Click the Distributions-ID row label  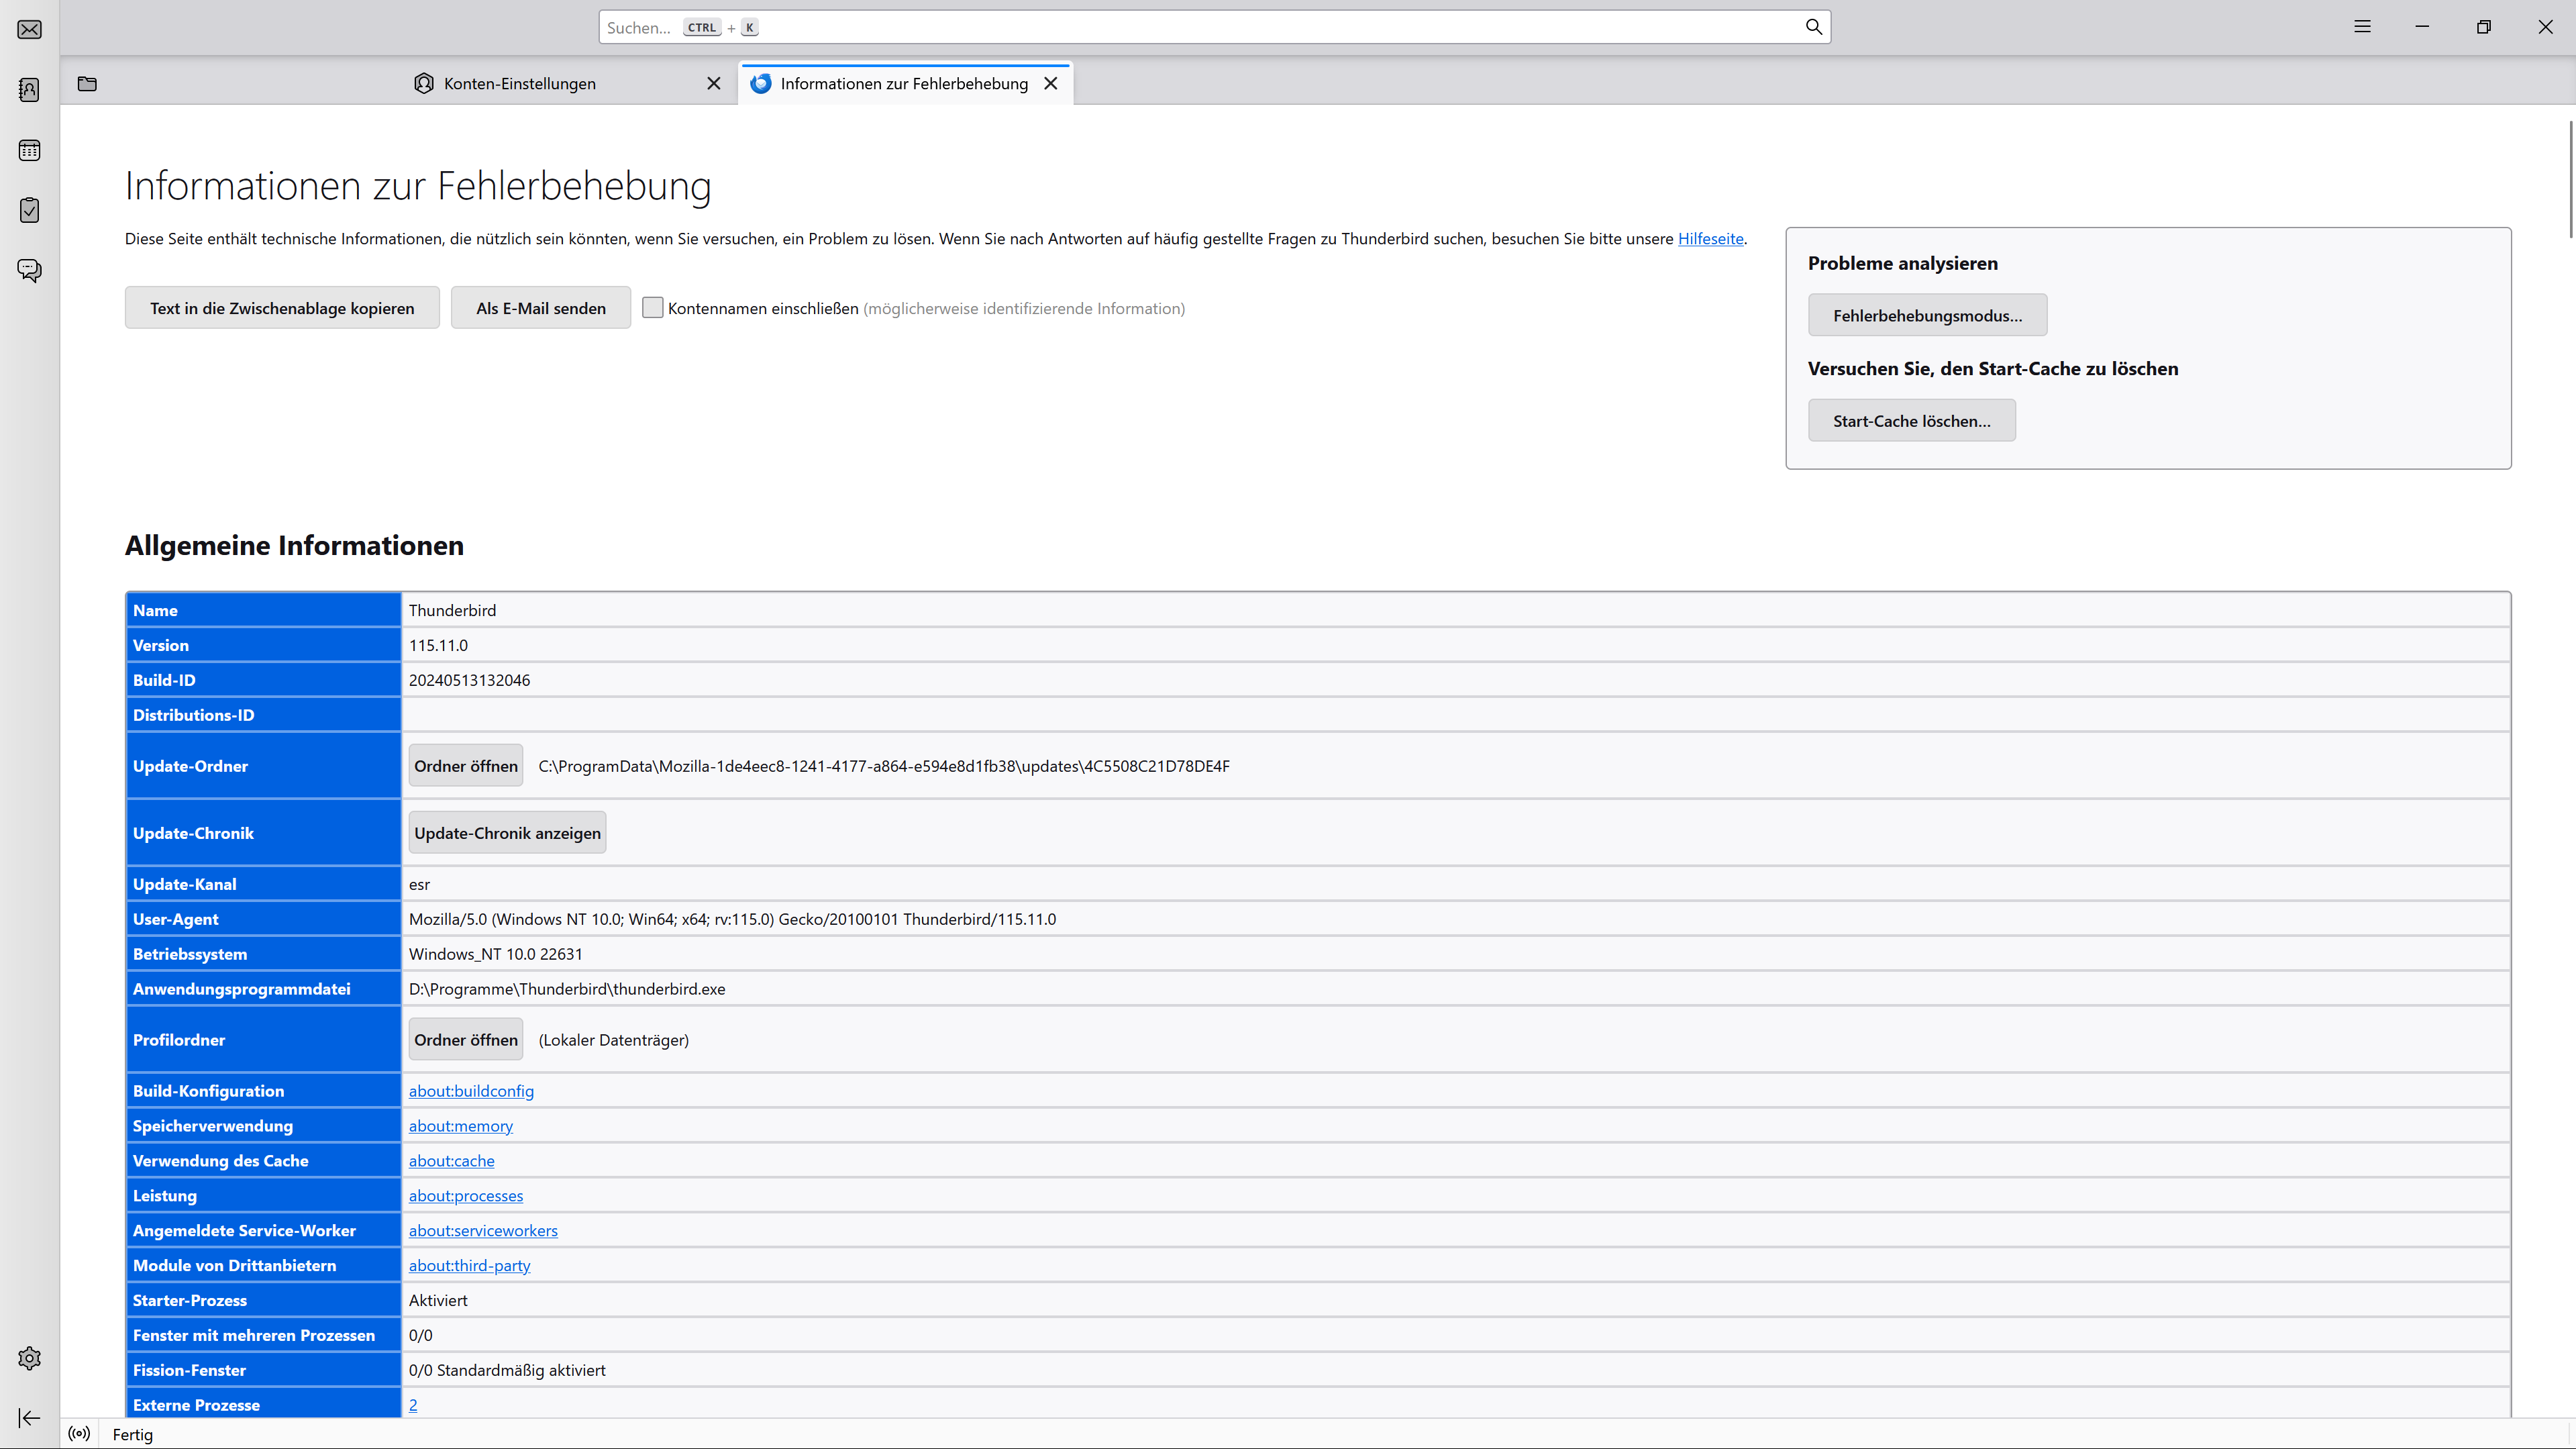pos(194,715)
